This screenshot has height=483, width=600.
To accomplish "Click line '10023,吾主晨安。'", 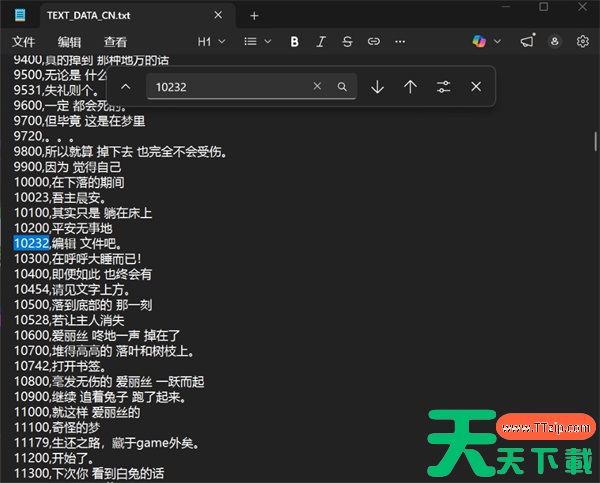I will (x=60, y=197).
